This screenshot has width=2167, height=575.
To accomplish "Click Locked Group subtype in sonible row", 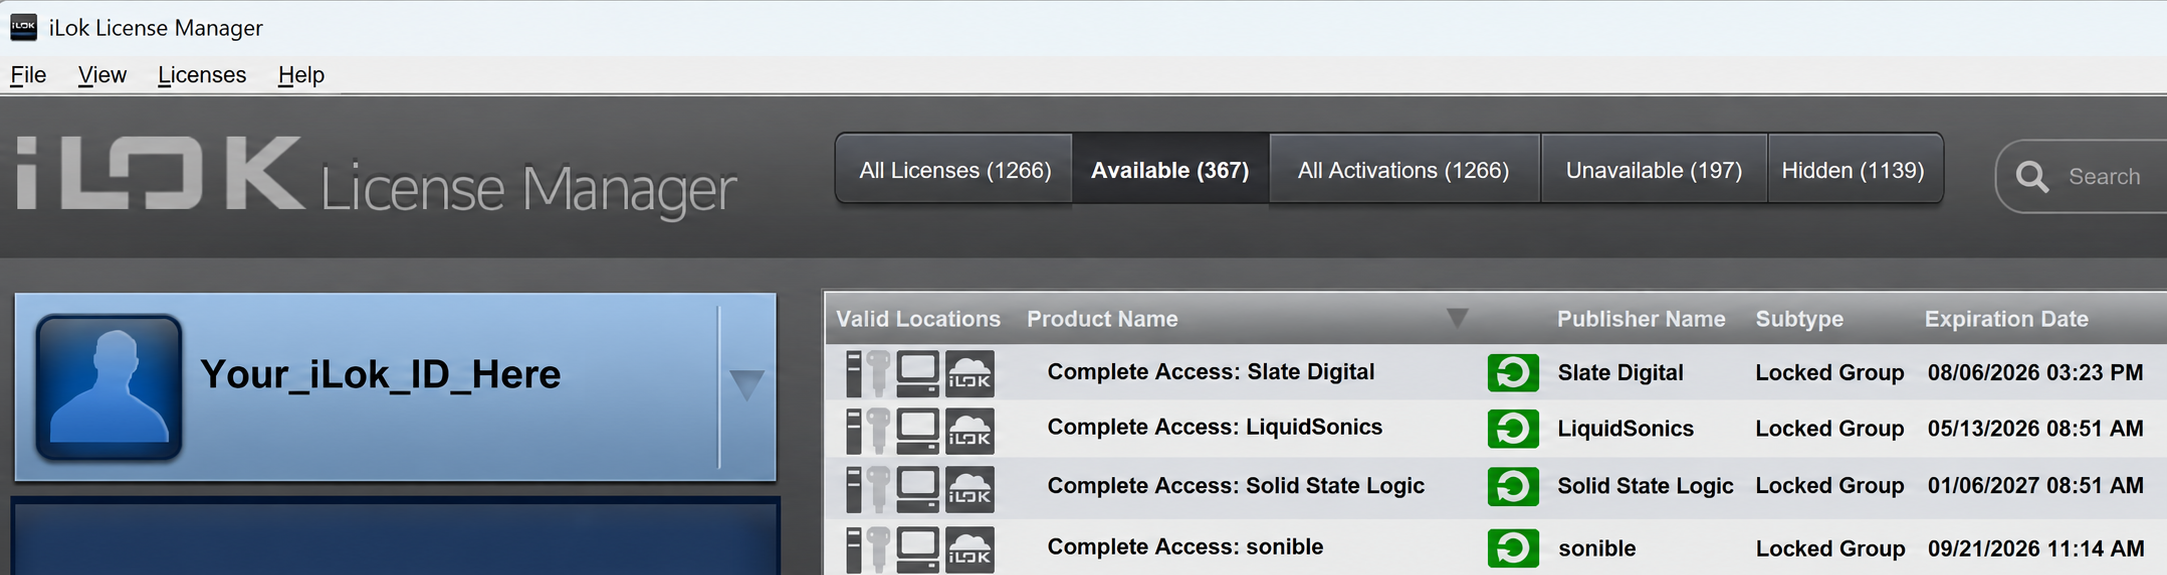I will click(1829, 549).
